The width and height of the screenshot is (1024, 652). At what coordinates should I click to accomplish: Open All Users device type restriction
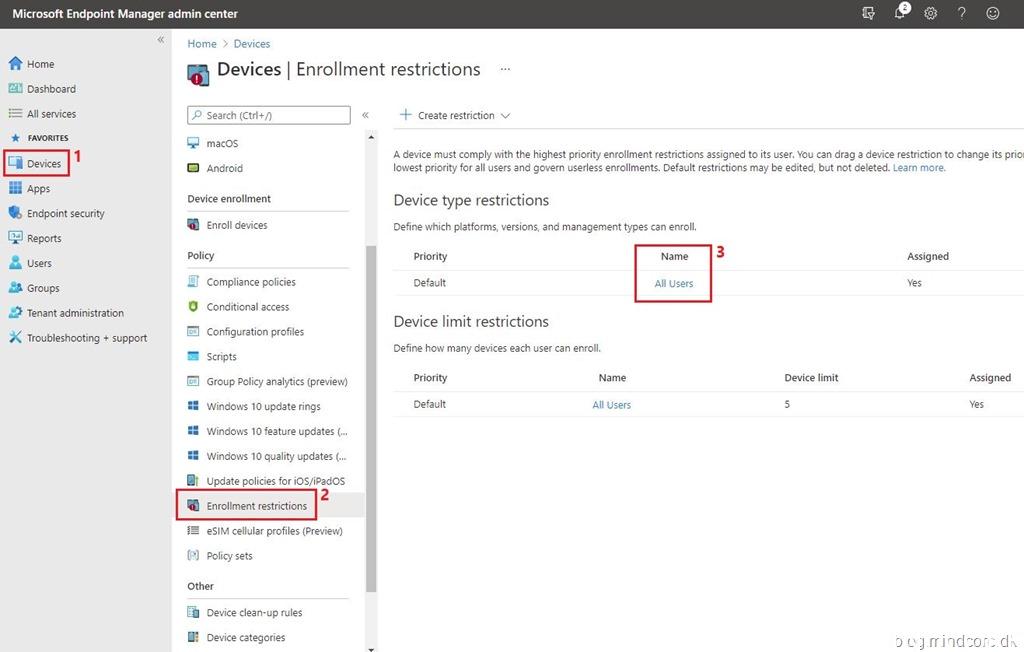tap(673, 283)
